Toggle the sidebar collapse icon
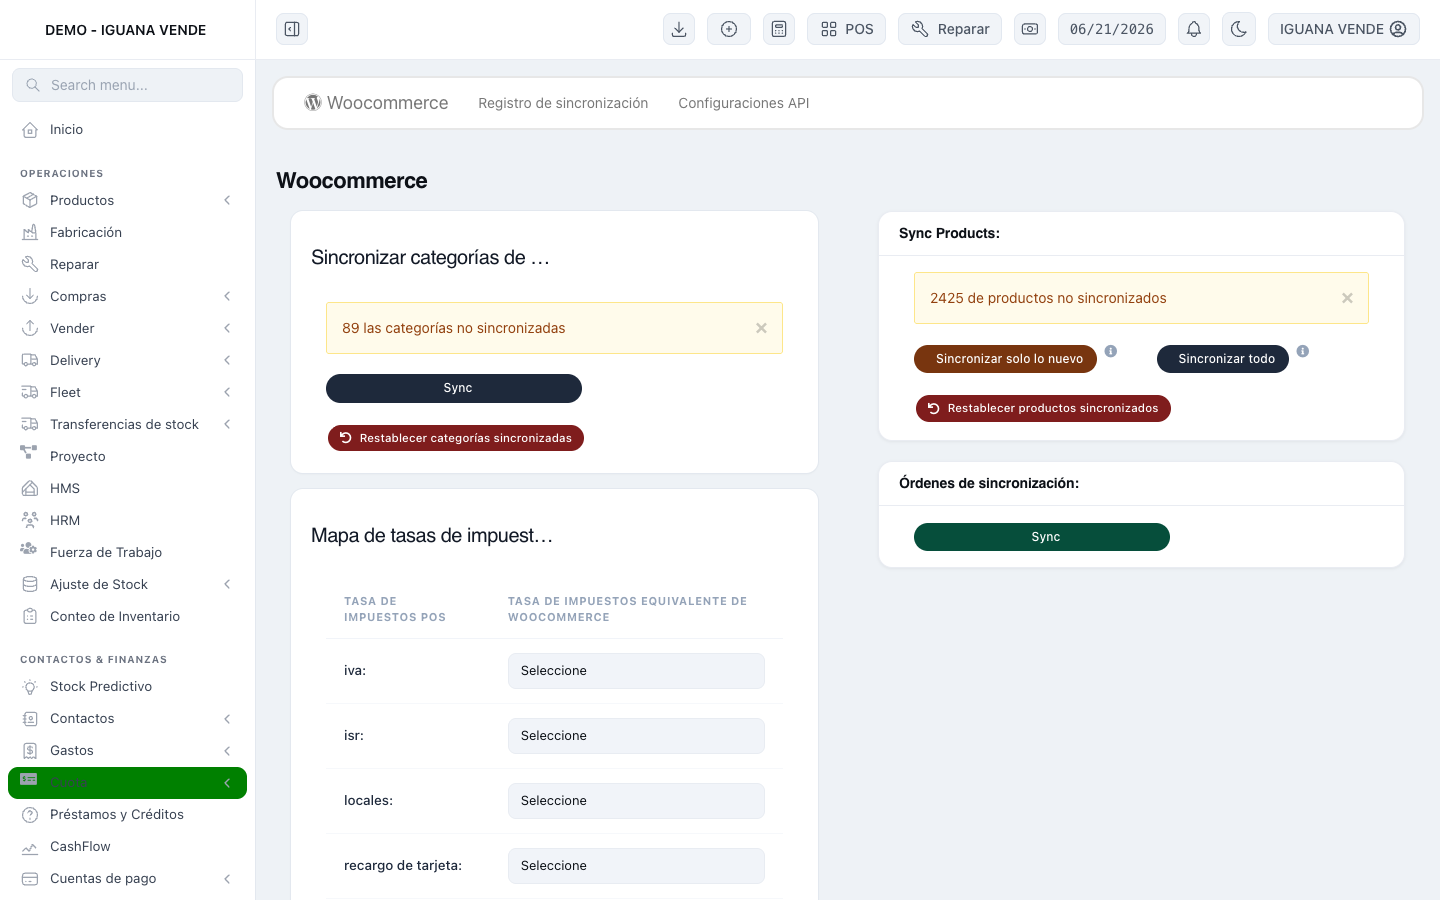 tap(292, 29)
